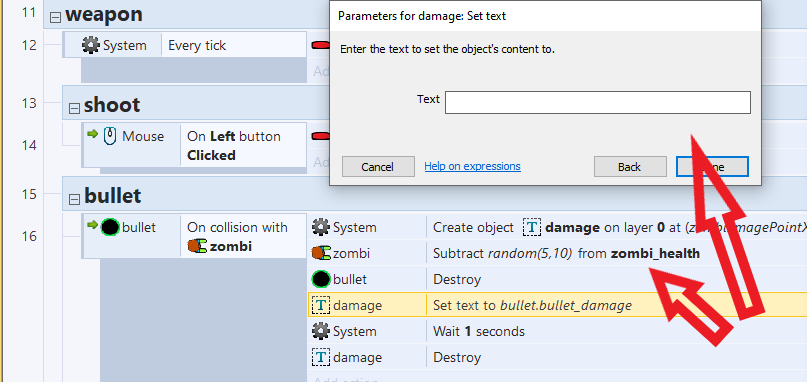Select the zombi sprite icon in collision condition

[197, 246]
